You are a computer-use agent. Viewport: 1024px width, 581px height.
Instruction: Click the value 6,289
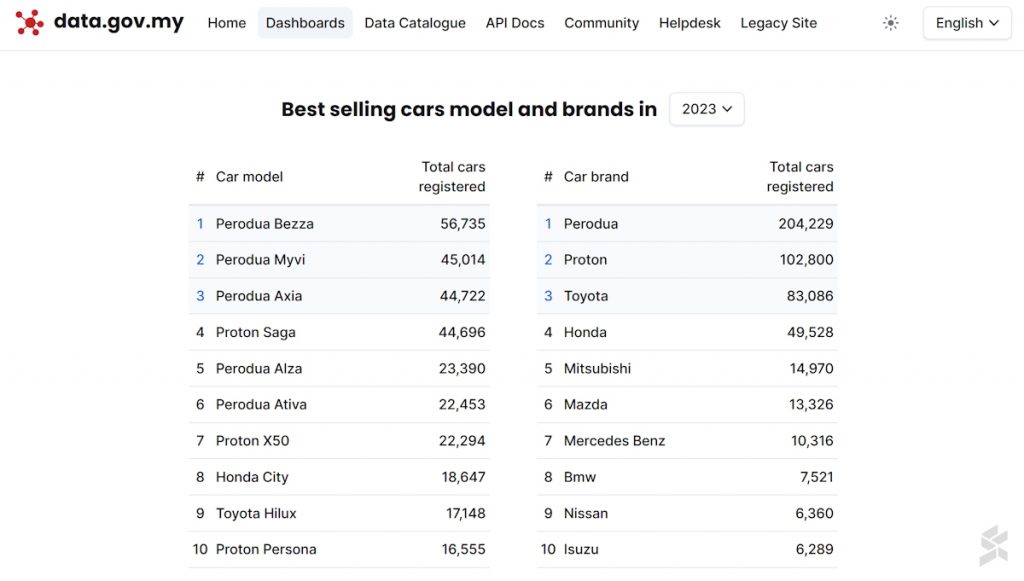tap(814, 550)
